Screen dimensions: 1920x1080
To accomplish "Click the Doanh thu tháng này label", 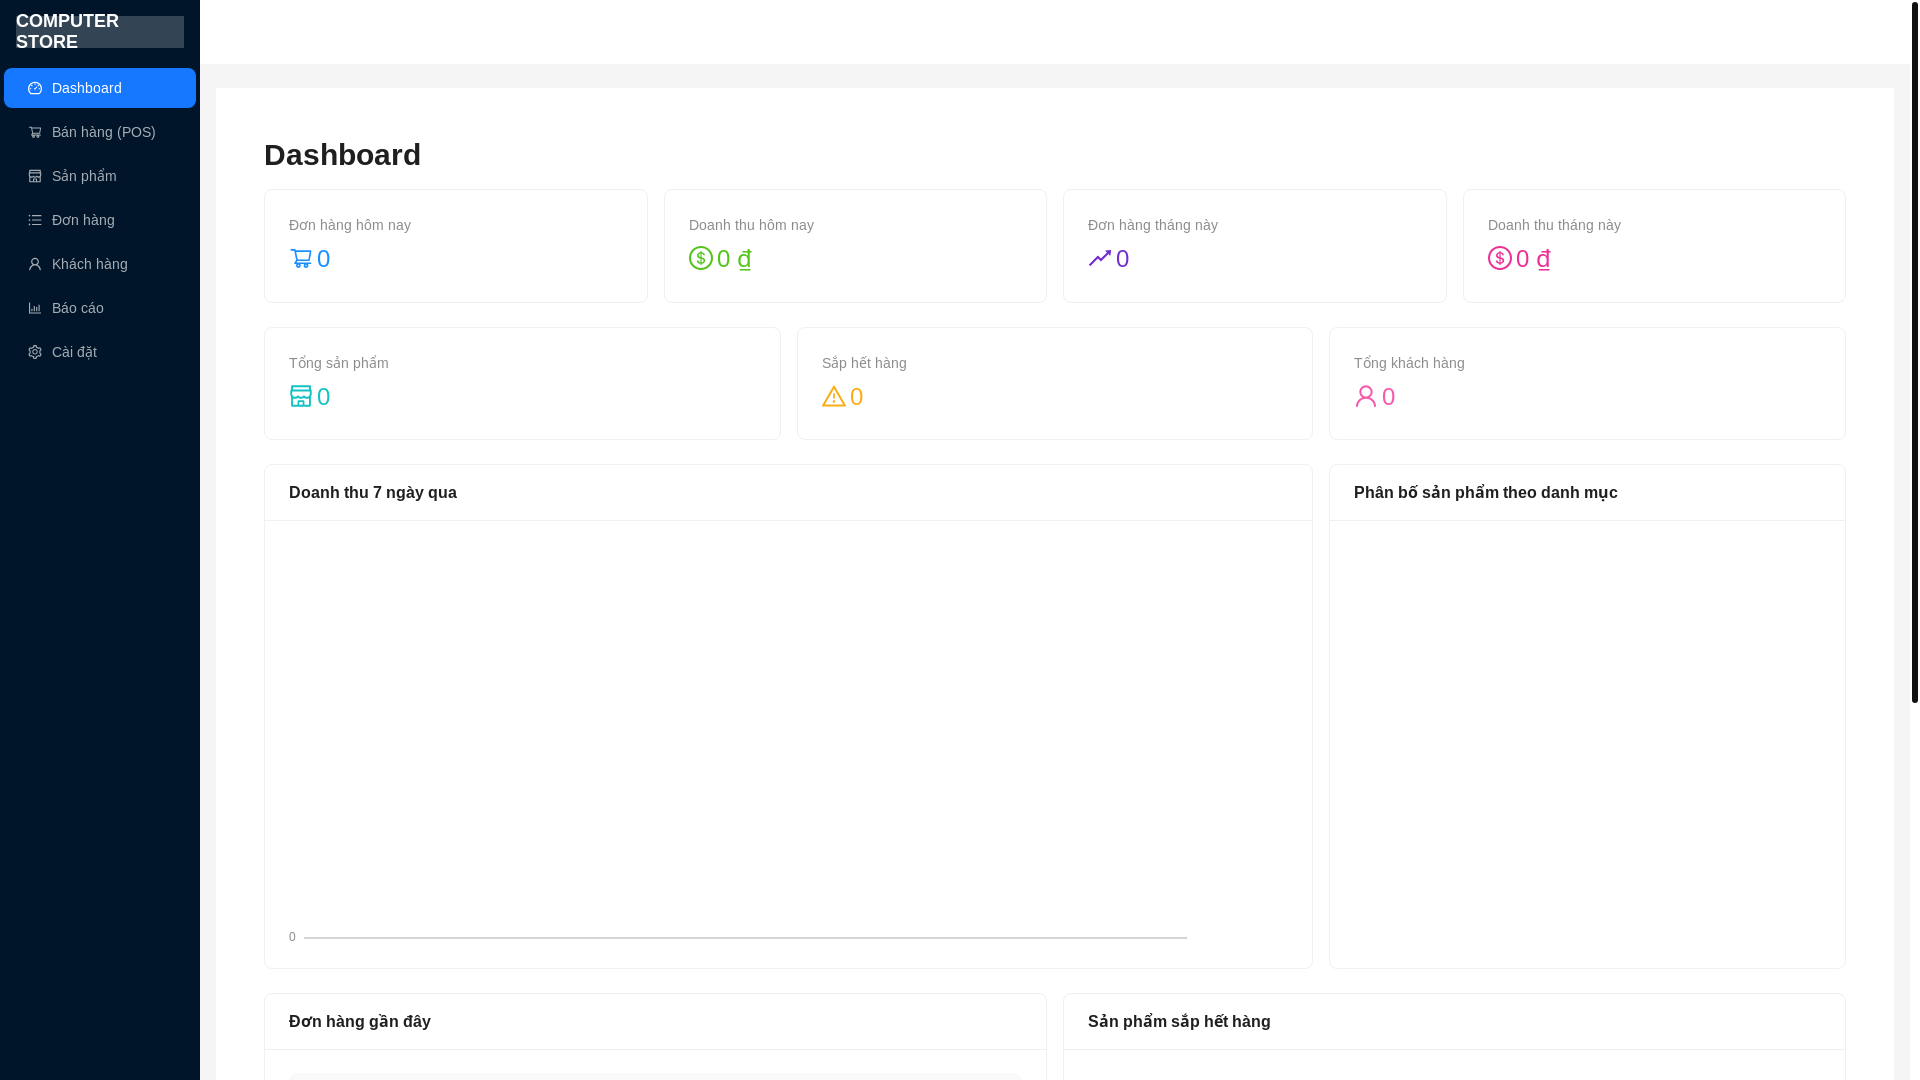I will tap(1554, 225).
